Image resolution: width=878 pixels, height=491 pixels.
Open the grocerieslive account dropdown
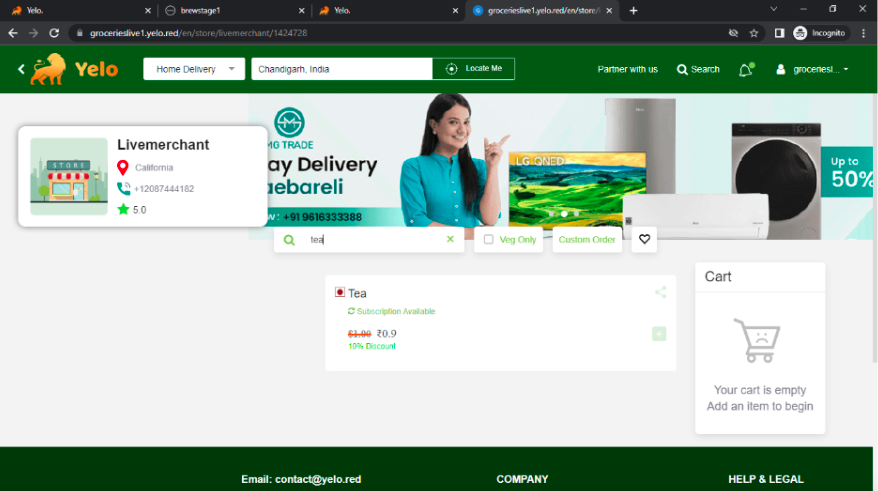tap(820, 70)
